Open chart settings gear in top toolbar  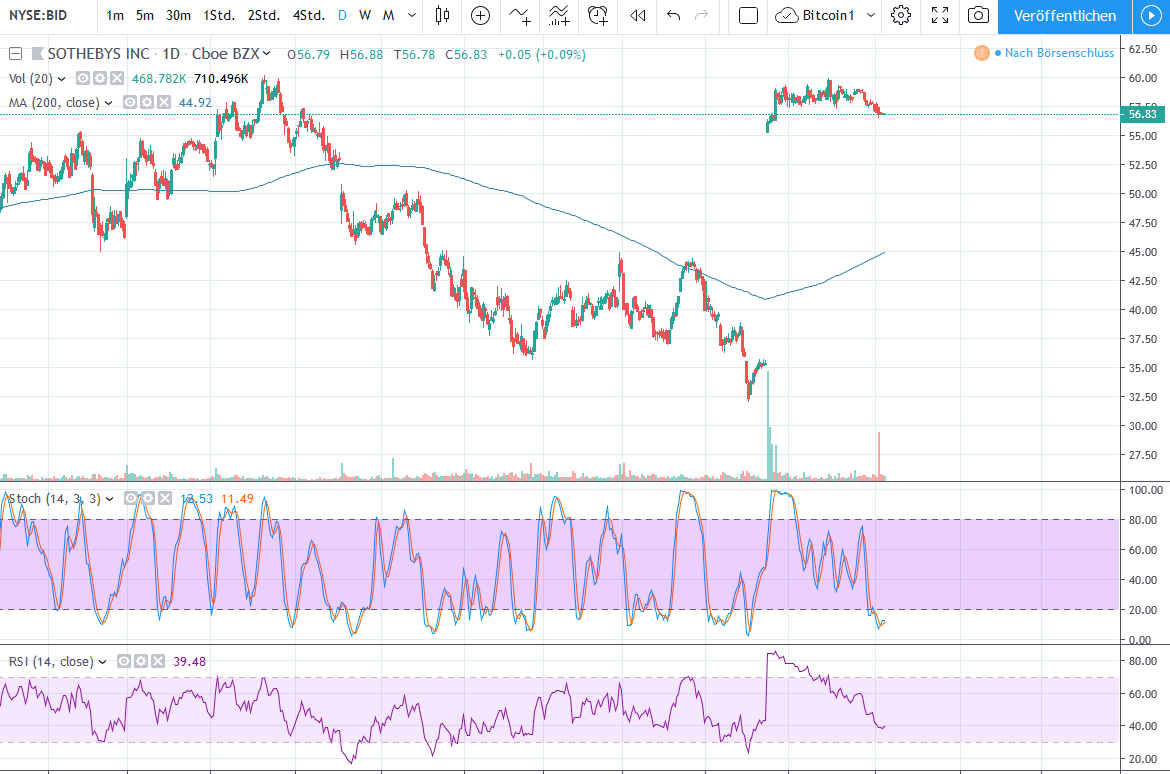click(x=901, y=15)
